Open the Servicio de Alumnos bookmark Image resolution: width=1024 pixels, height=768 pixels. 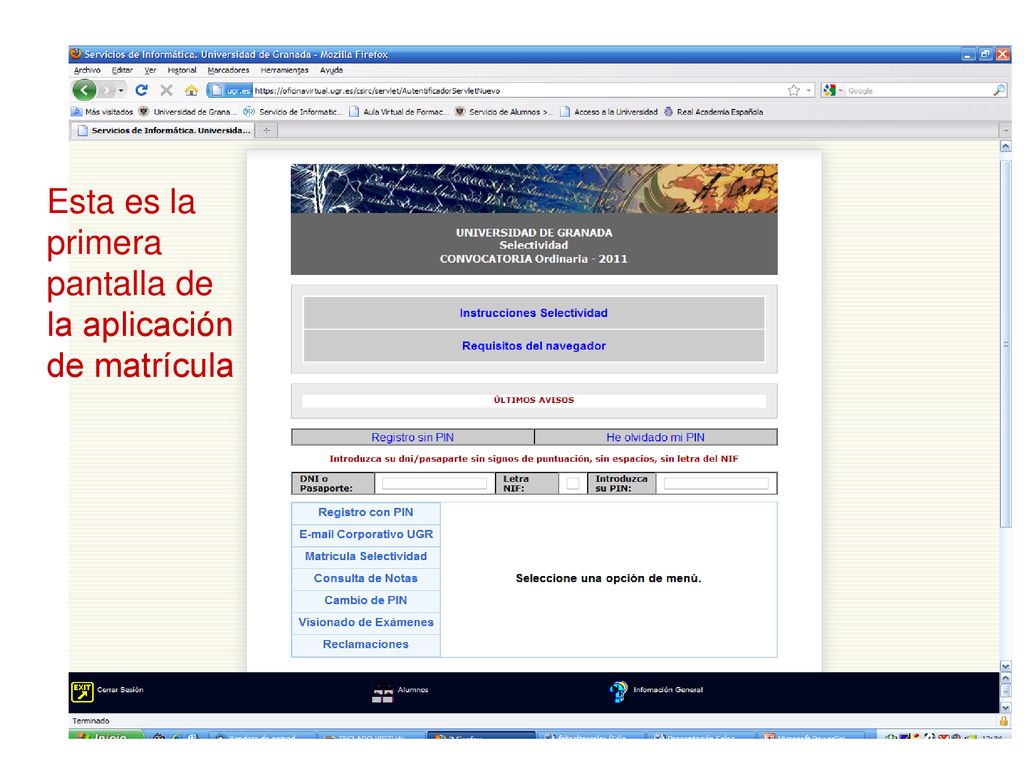point(504,112)
